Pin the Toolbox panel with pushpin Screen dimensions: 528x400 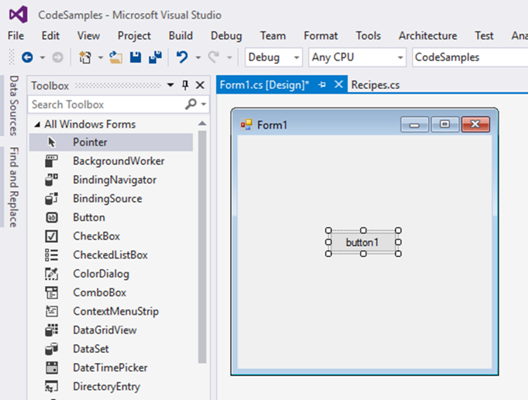(x=185, y=86)
